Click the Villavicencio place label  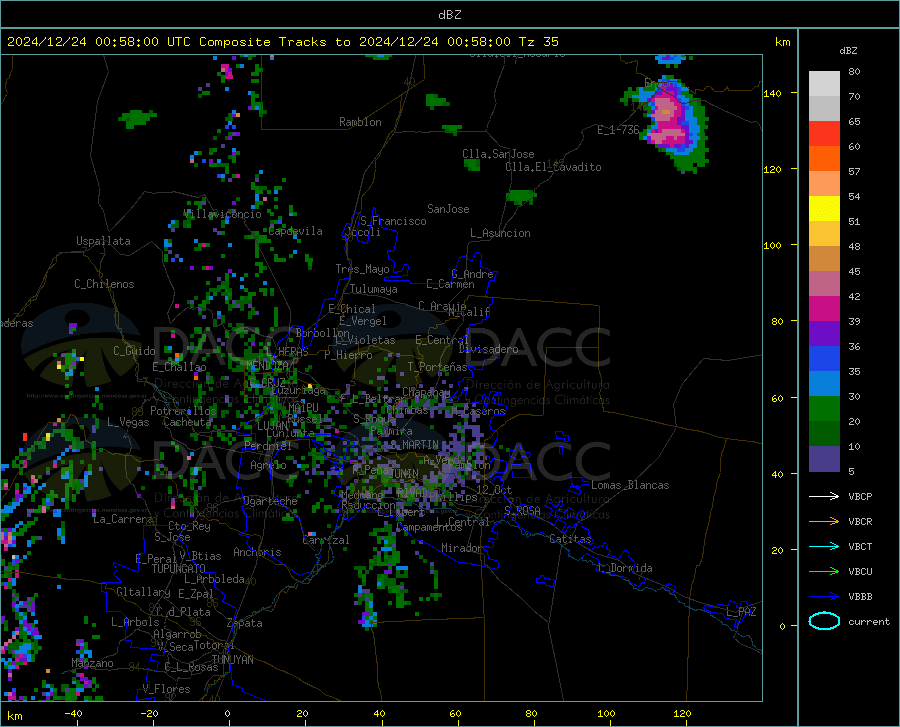click(x=223, y=214)
